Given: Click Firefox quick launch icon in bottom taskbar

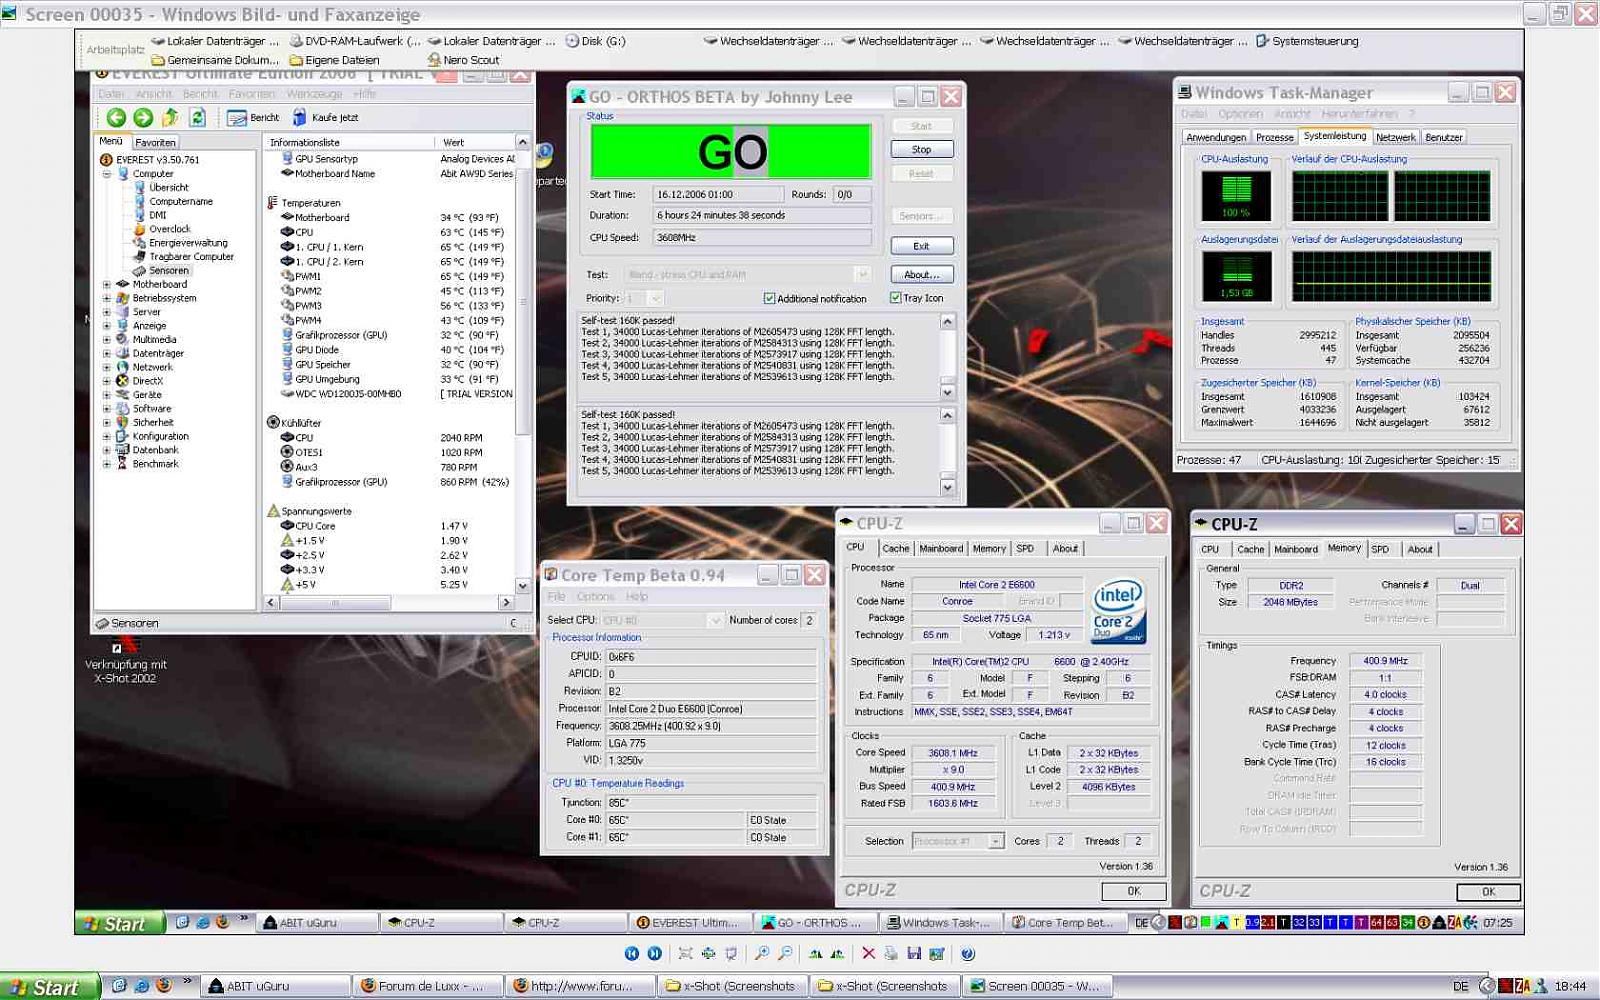Looking at the screenshot, I should (163, 986).
